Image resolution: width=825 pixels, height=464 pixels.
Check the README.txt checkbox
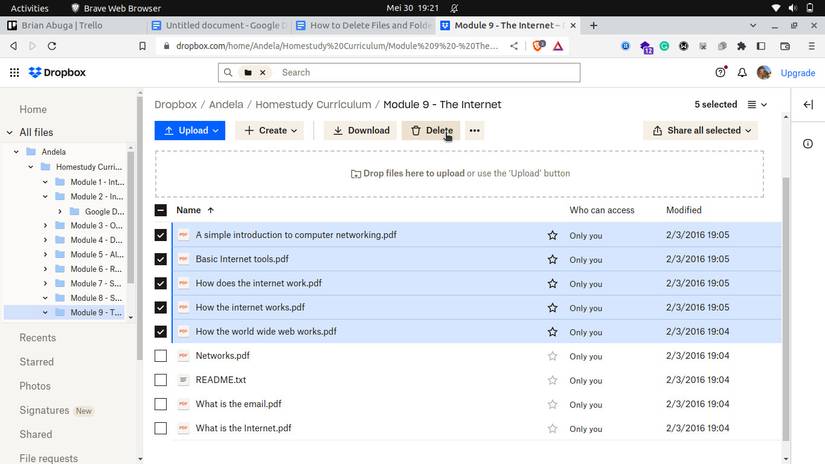coord(160,380)
